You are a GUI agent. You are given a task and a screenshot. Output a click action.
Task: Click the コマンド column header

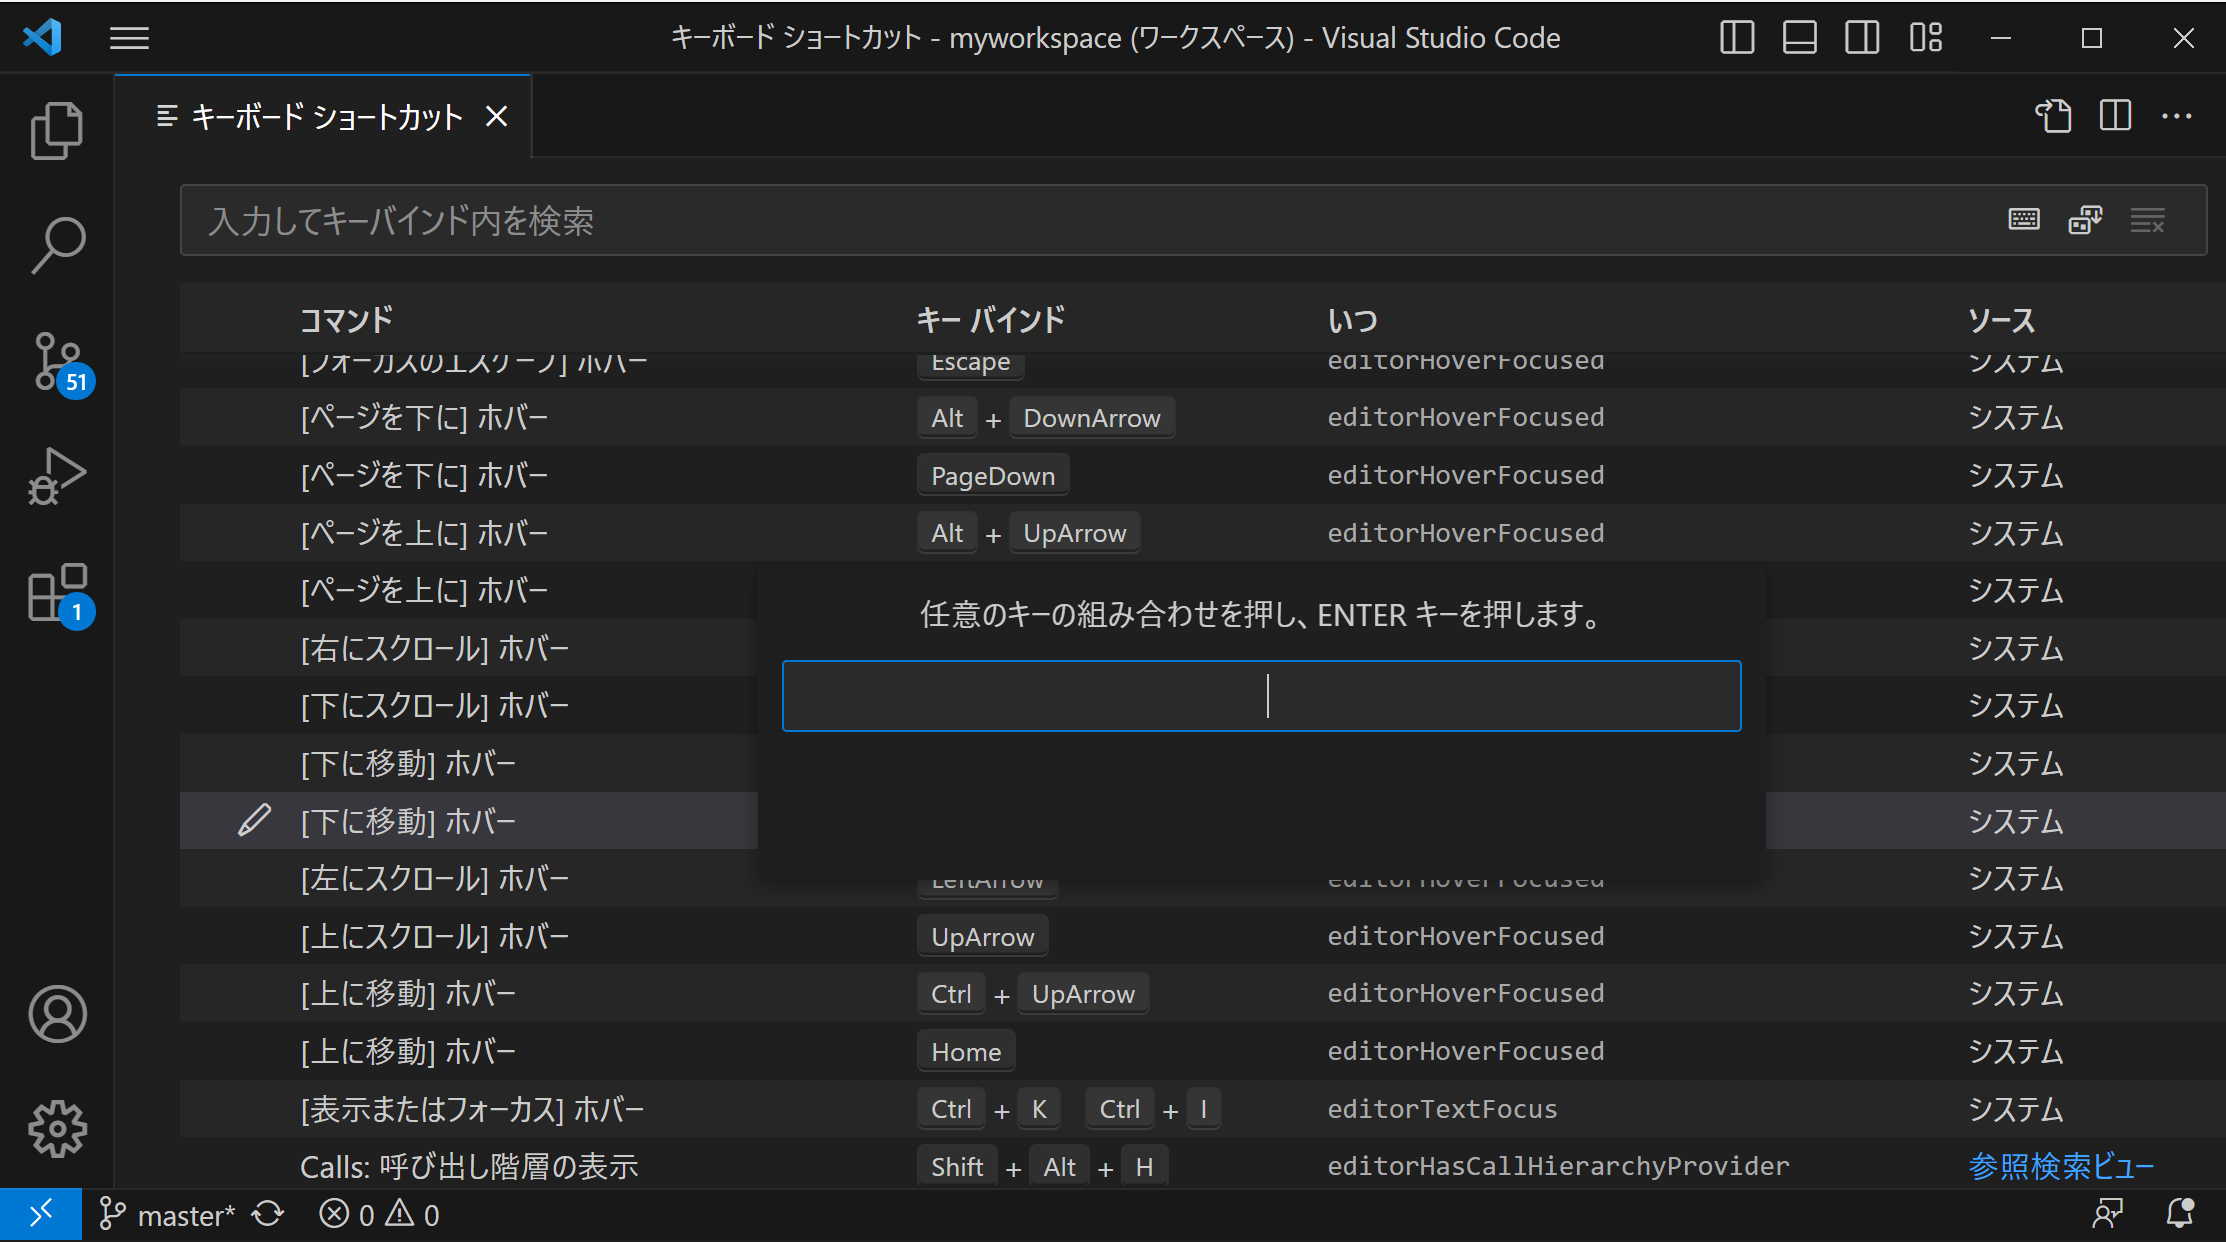[346, 320]
